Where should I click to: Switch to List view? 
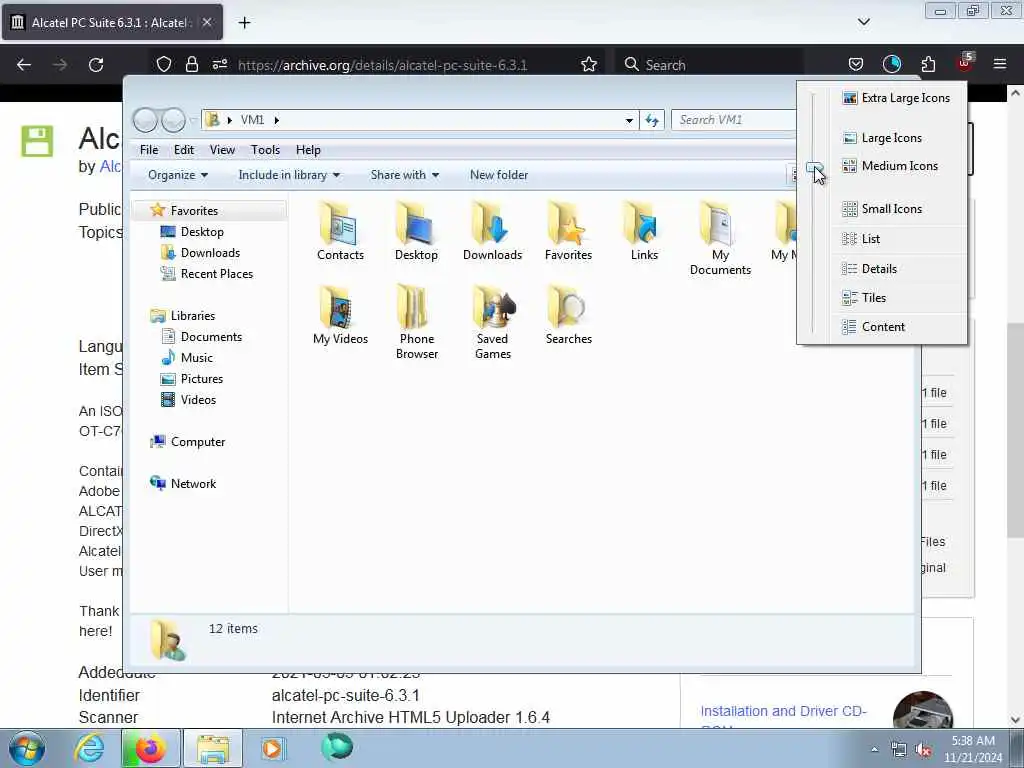(897, 239)
